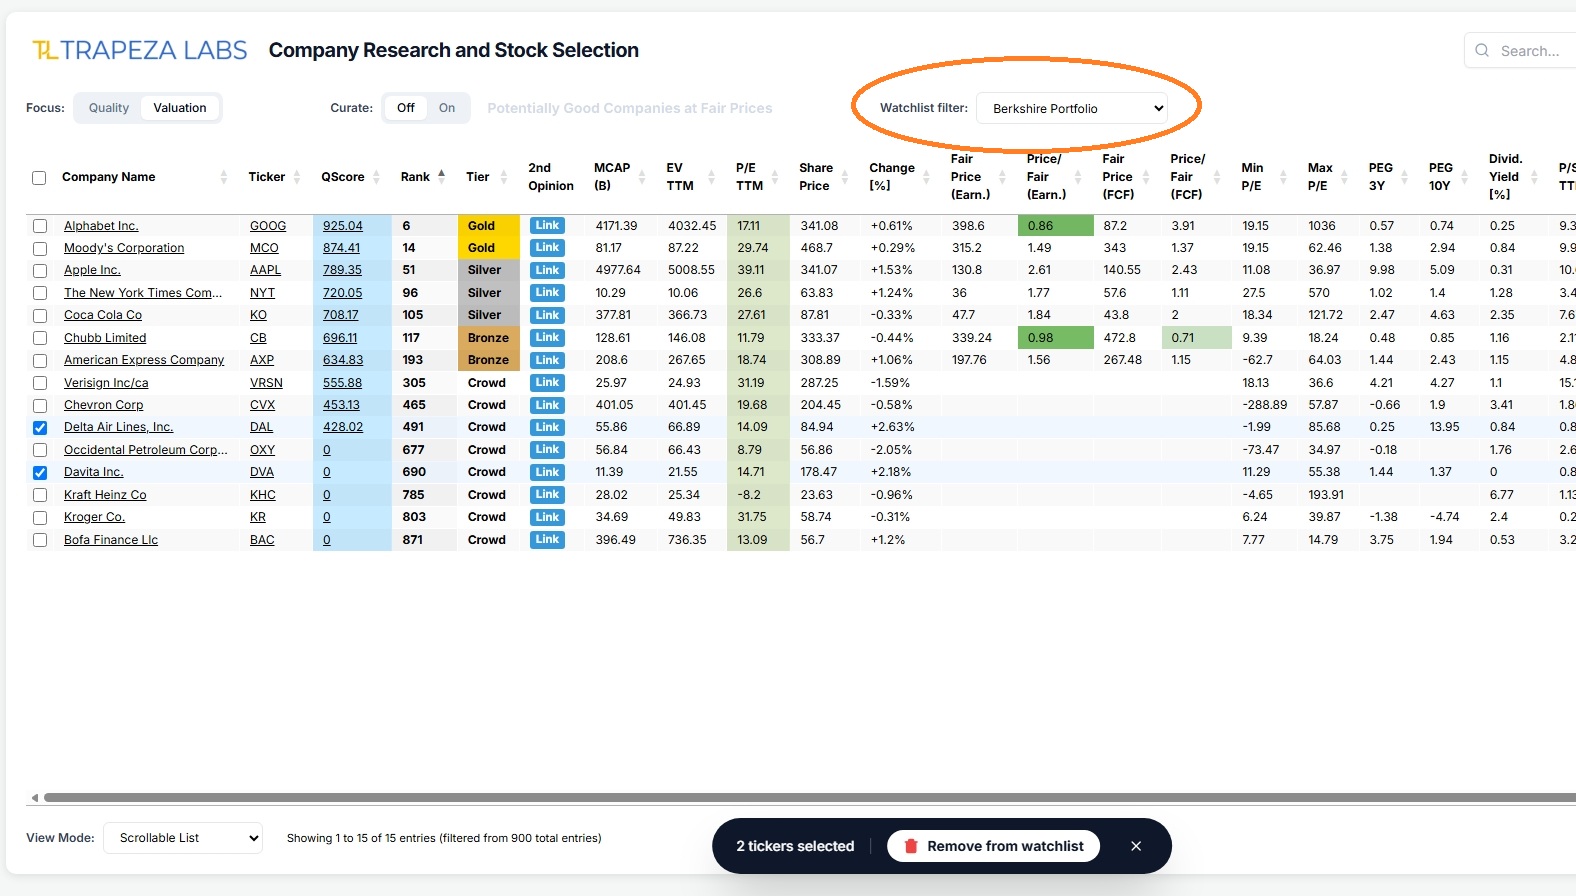
Task: Sort by MCAP (B) column arrows
Action: point(641,177)
